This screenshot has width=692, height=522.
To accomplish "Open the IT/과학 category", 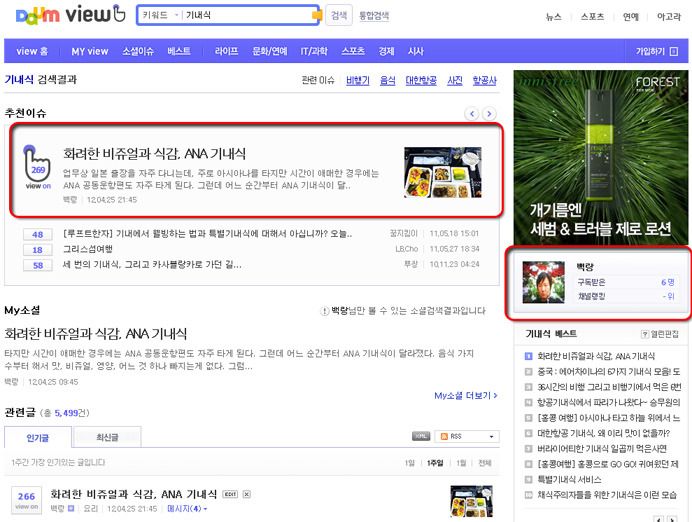I will pos(314,51).
